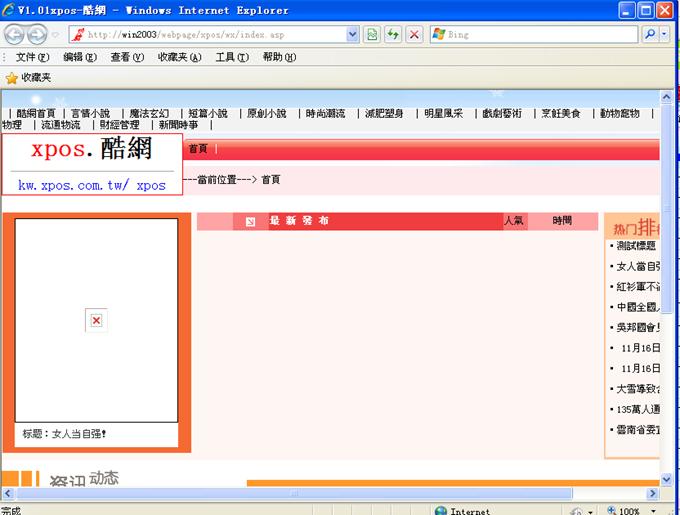Expand the search provider dropdown arrow
Viewport: 680px width, 515px height.
[x=665, y=34]
